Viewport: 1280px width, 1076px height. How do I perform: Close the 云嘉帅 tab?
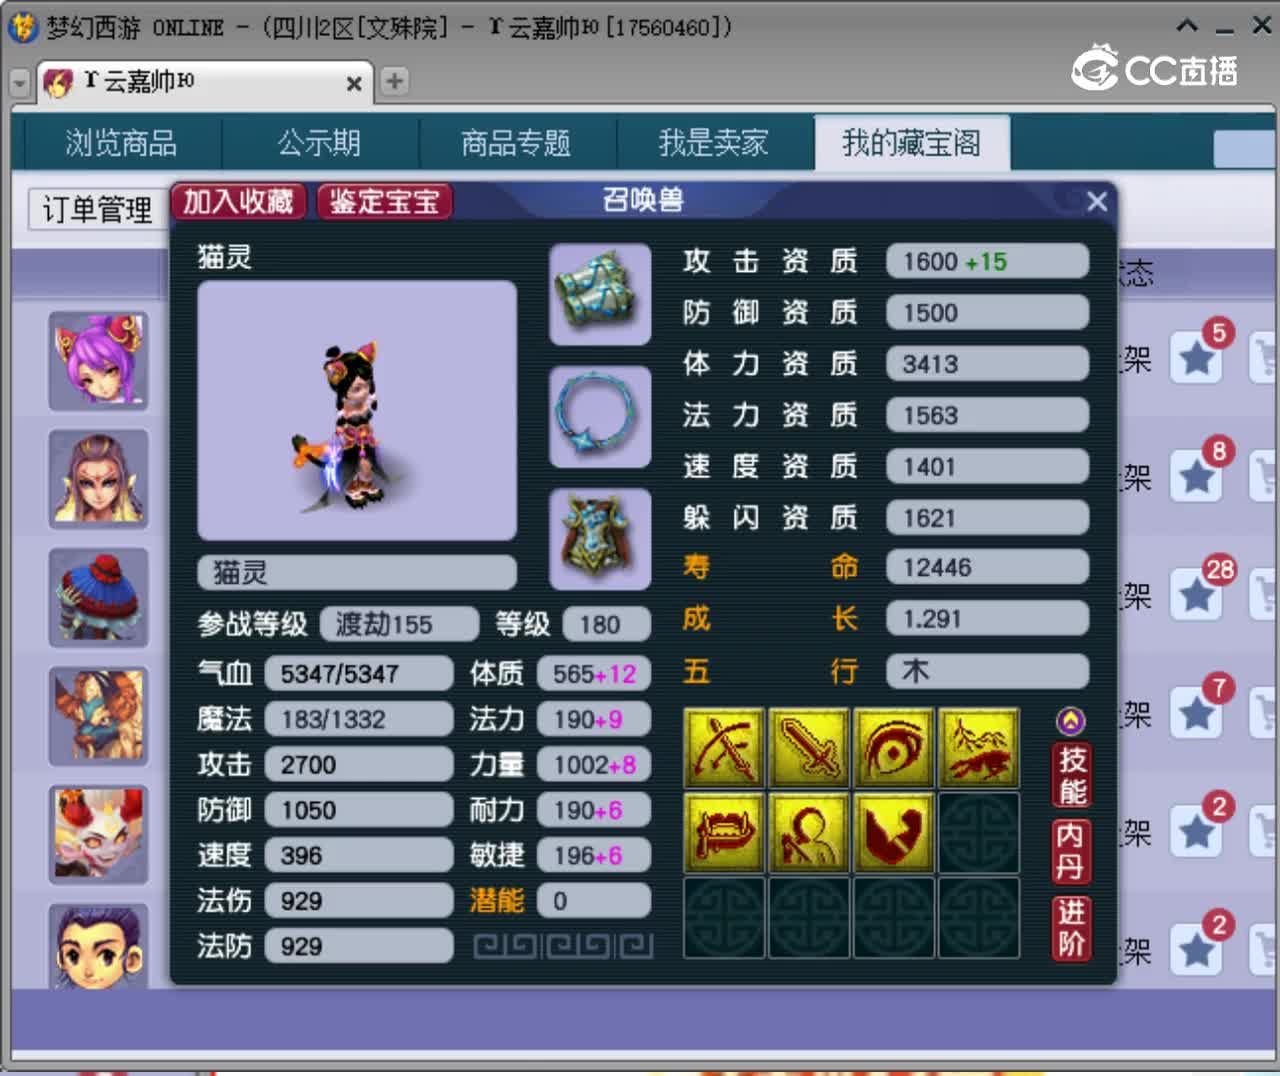(353, 84)
